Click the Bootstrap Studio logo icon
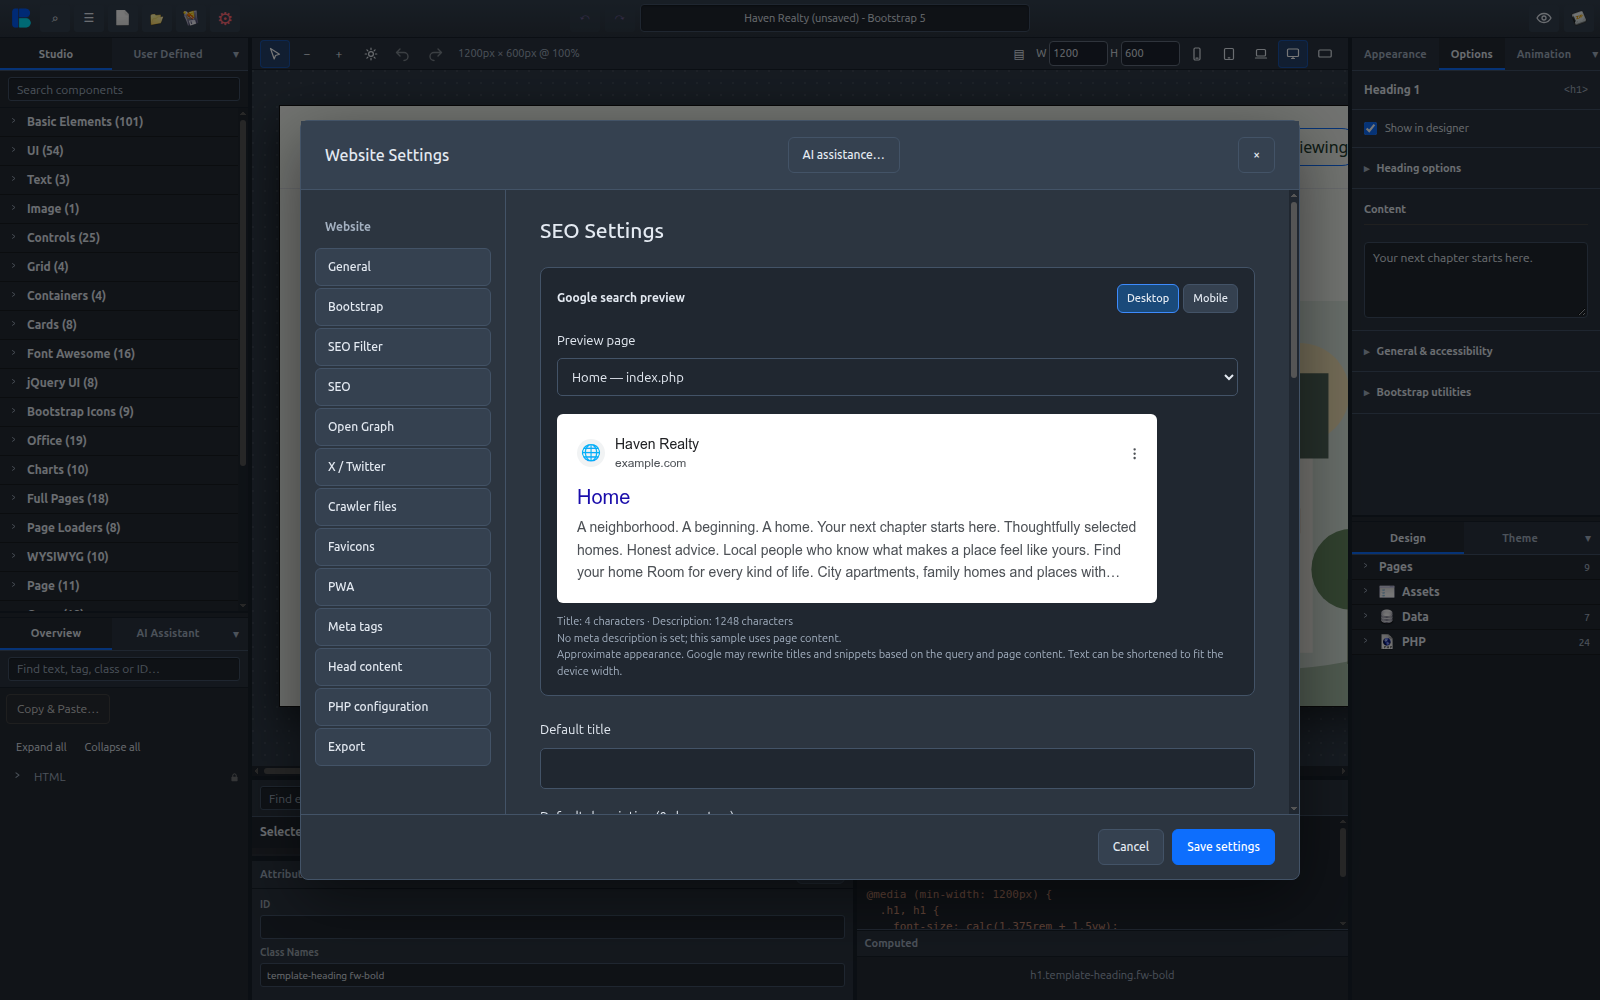The width and height of the screenshot is (1600, 1000). tap(21, 18)
